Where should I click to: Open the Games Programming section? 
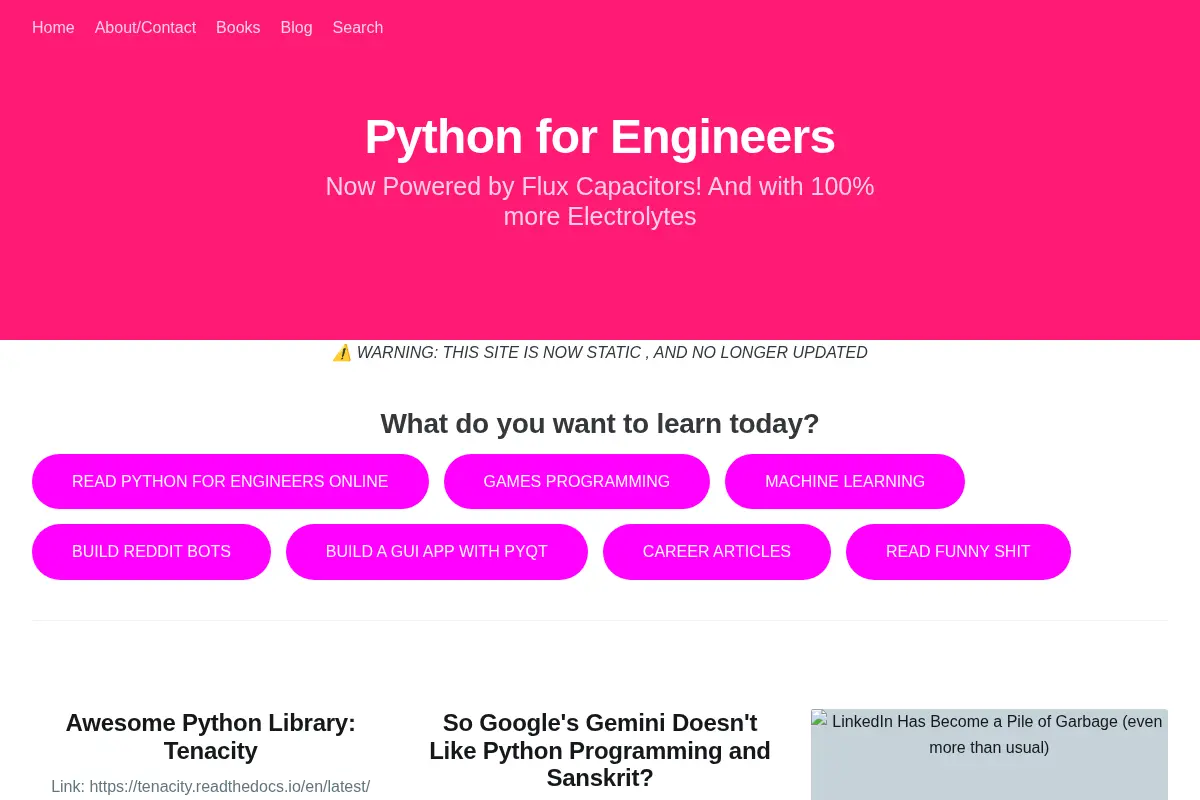click(577, 482)
